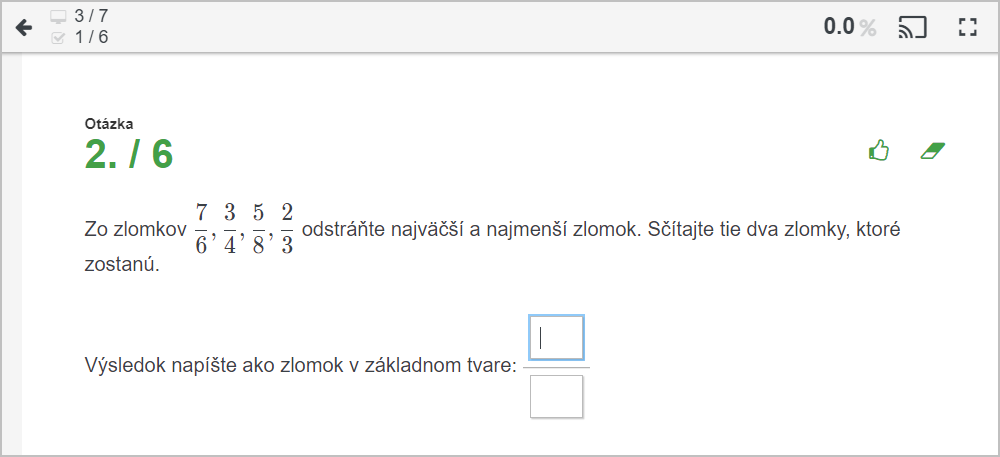Select the fraction 3/4 in the question

230,229
